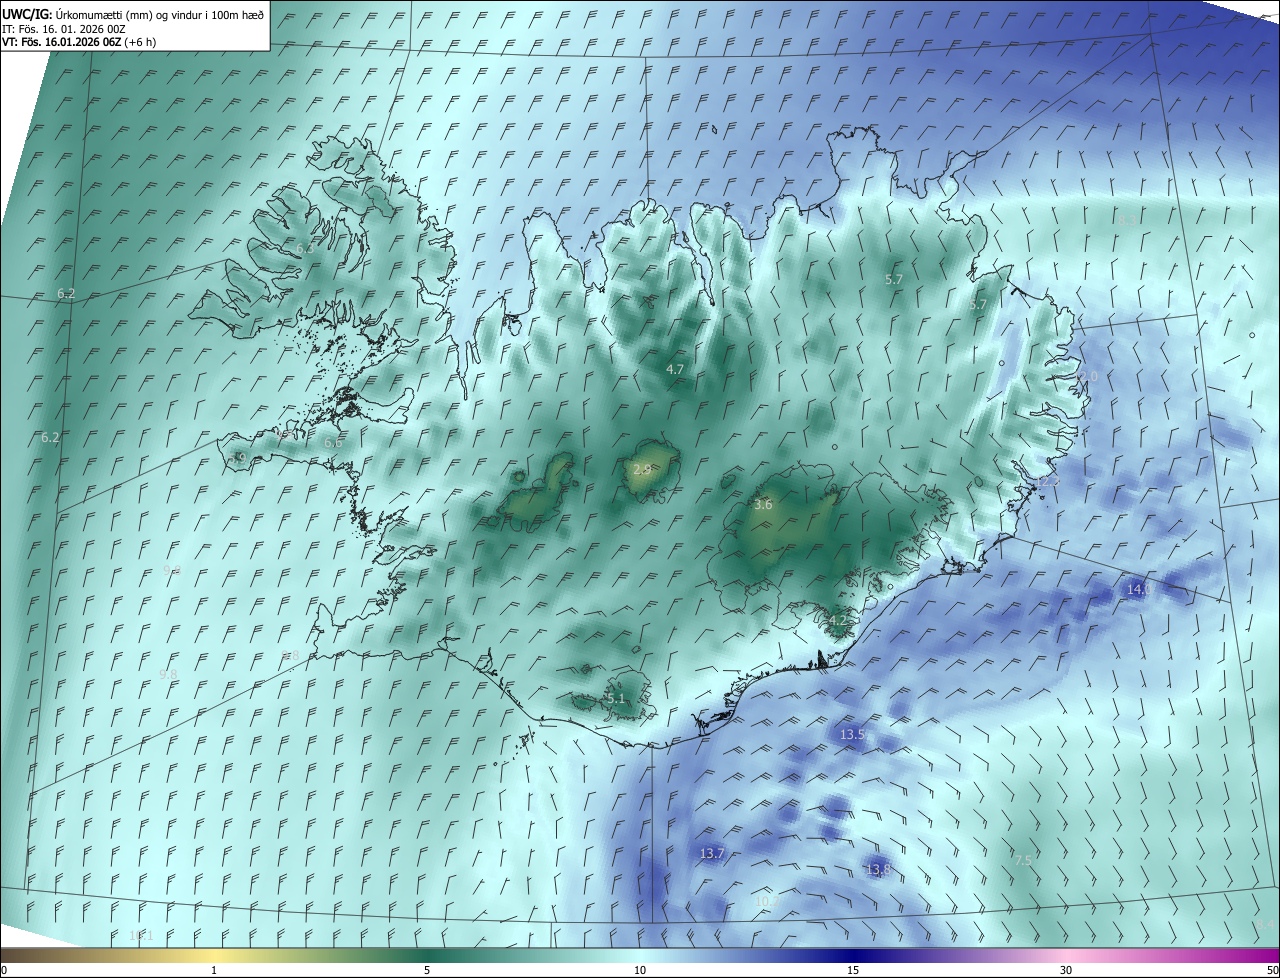The image size is (1280, 978).
Task: Click the 14.0 value label on the map
Action: (1139, 590)
